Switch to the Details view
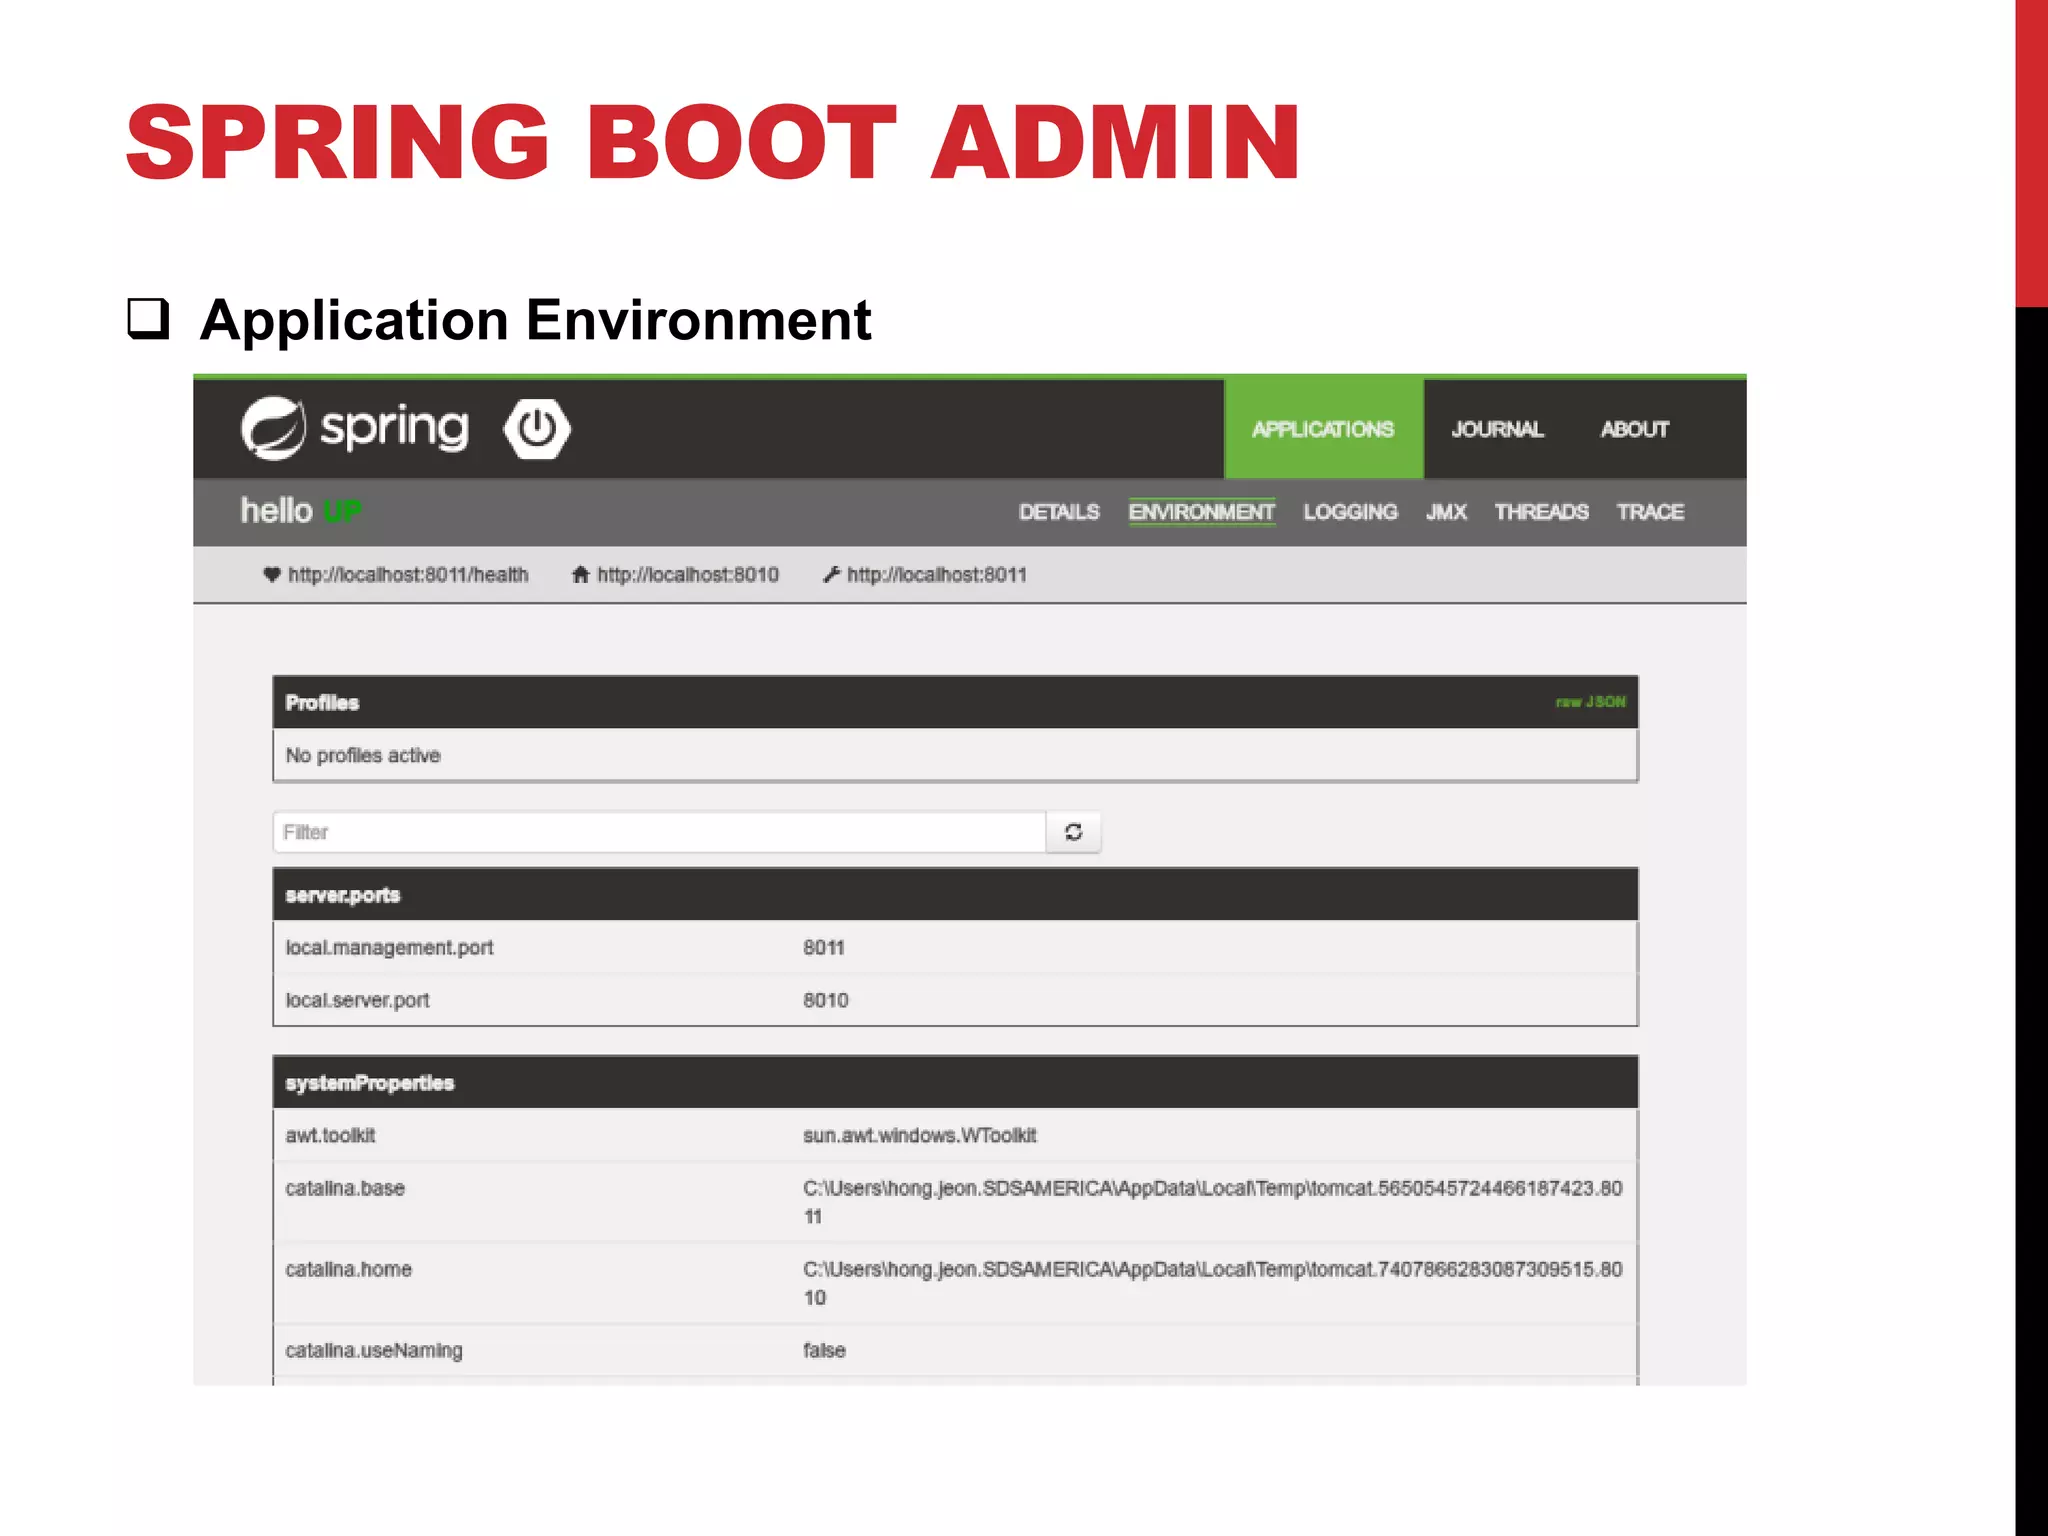Image resolution: width=2048 pixels, height=1536 pixels. point(1058,512)
